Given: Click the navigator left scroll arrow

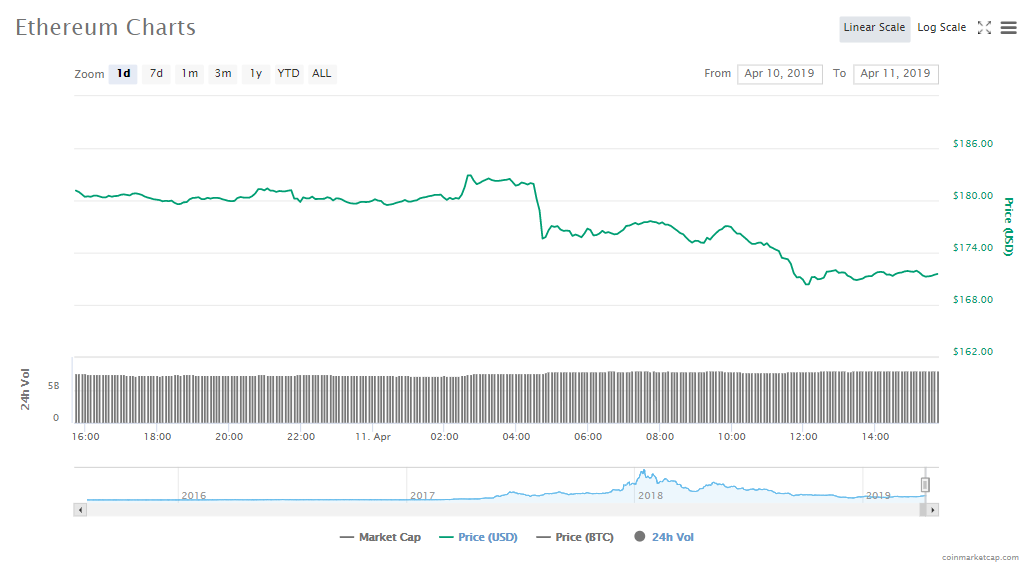Looking at the screenshot, I should (81, 510).
